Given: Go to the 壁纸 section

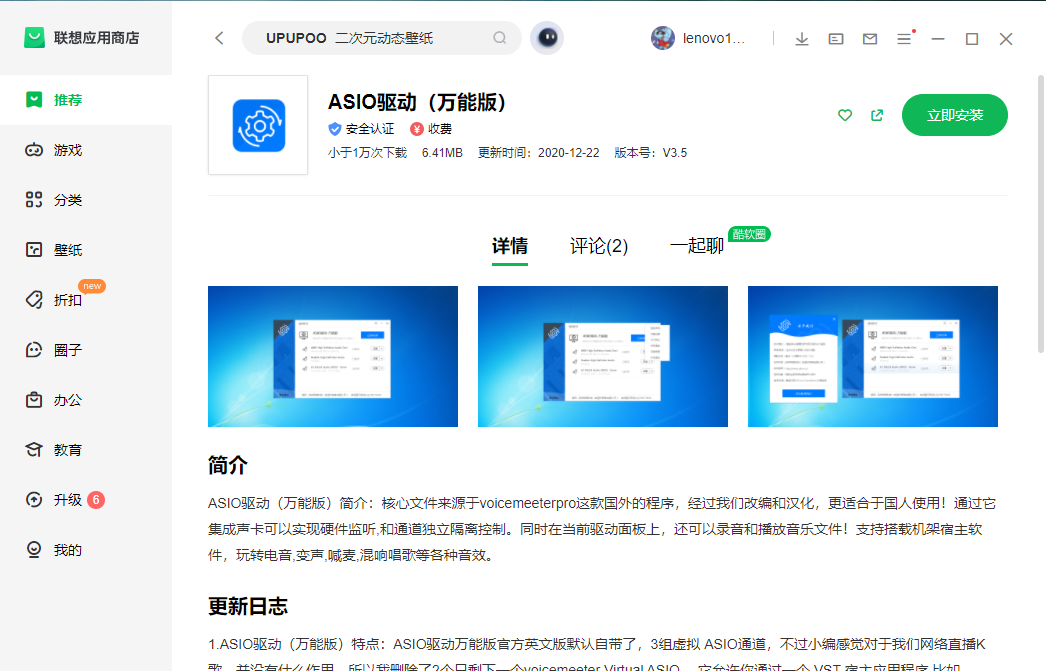Looking at the screenshot, I should [x=86, y=250].
